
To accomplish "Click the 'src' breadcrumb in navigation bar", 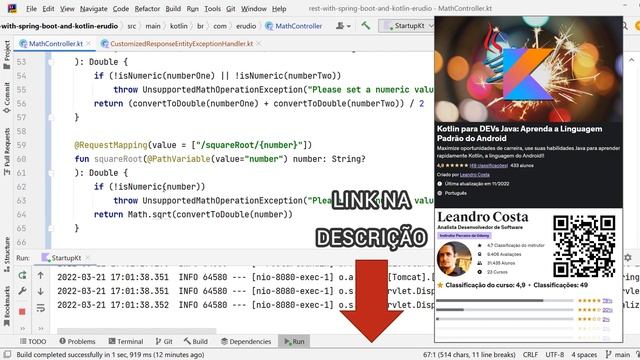I will pos(131,26).
